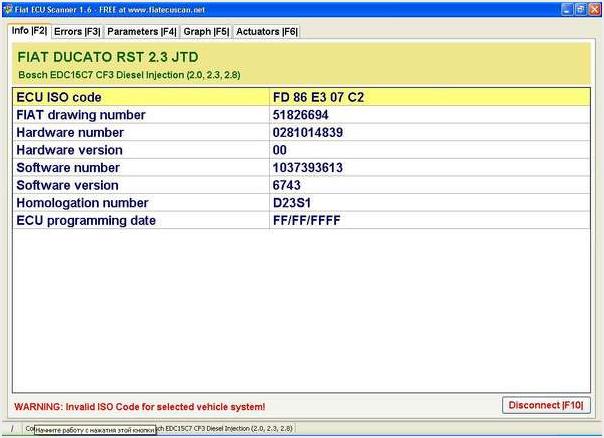Image resolution: width=604 pixels, height=438 pixels.
Task: Restore down the scanner window
Action: [x=581, y=9]
